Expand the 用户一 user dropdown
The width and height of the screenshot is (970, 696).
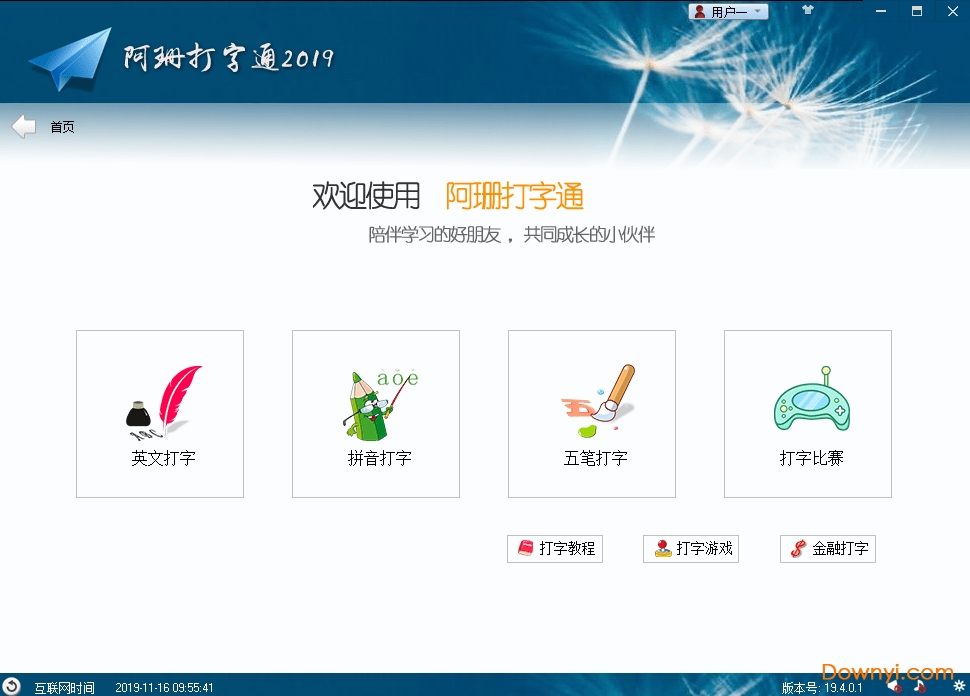pos(757,10)
